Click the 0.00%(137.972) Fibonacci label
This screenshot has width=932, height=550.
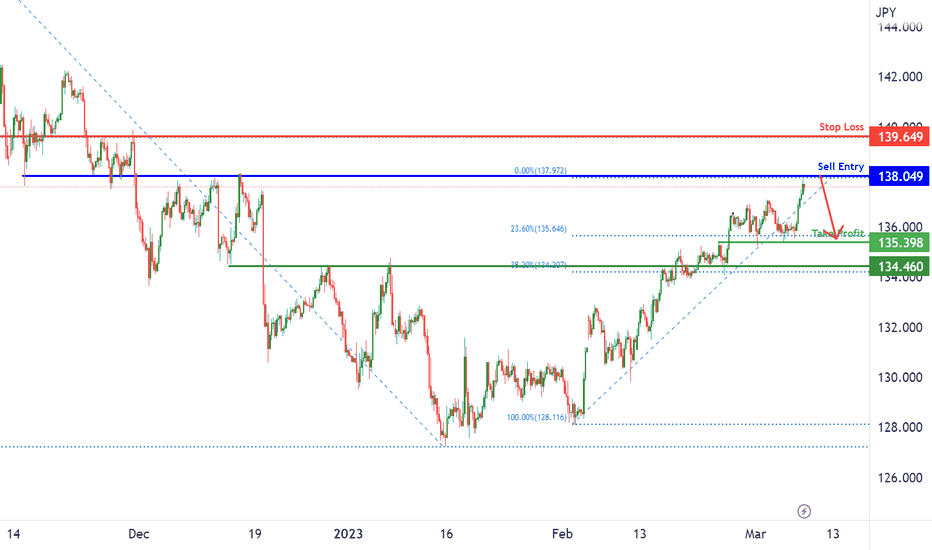coord(540,171)
